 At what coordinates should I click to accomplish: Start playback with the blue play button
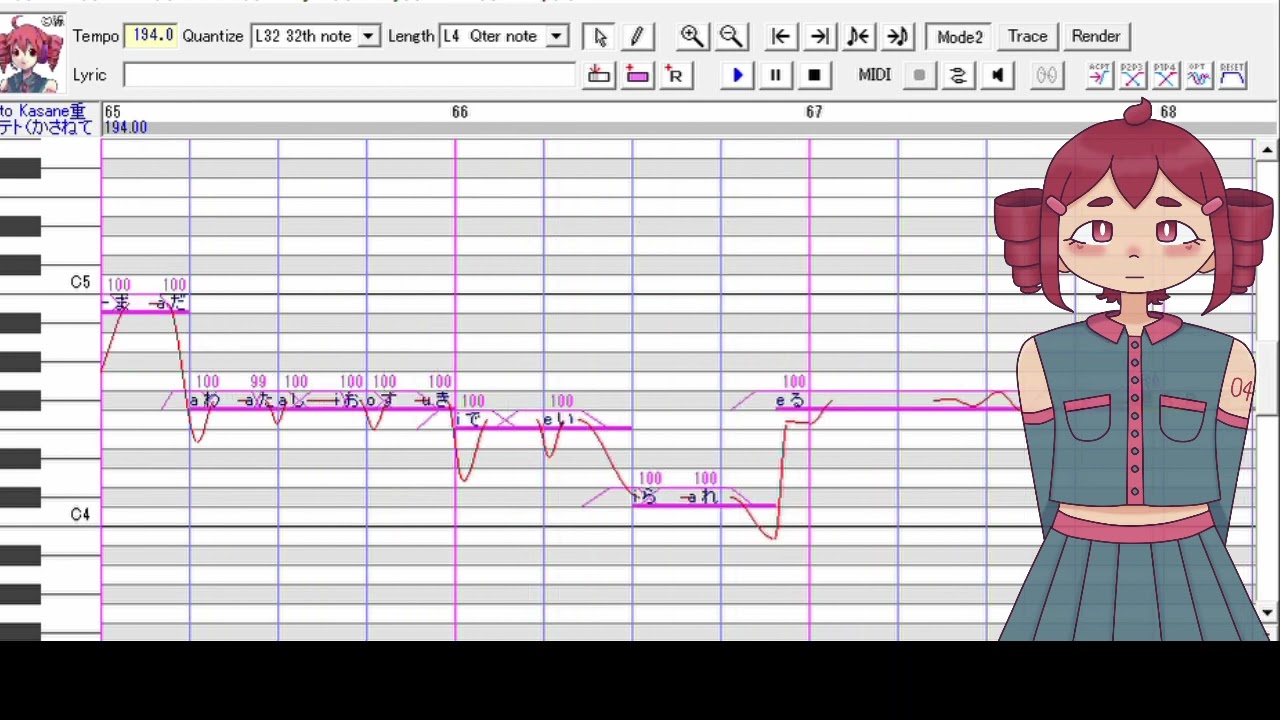[x=737, y=75]
